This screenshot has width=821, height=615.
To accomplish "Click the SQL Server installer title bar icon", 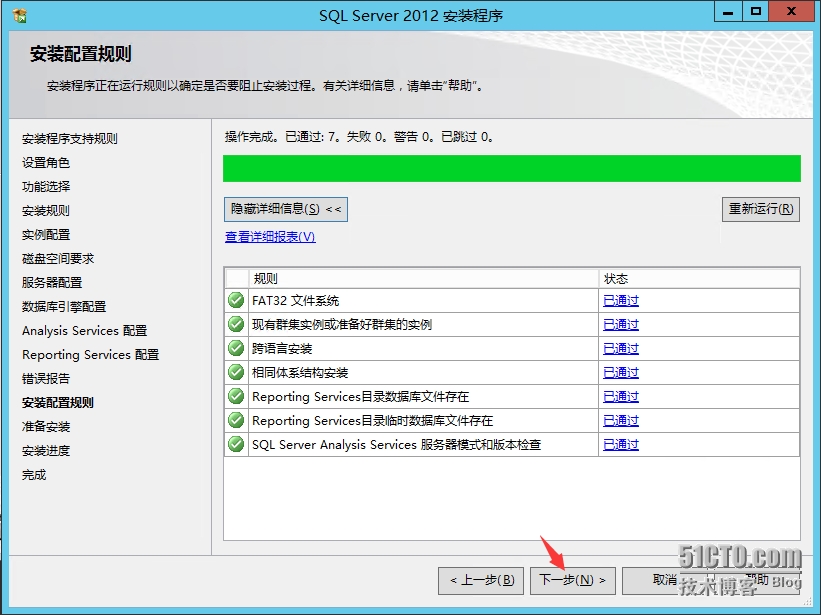I will click(19, 15).
